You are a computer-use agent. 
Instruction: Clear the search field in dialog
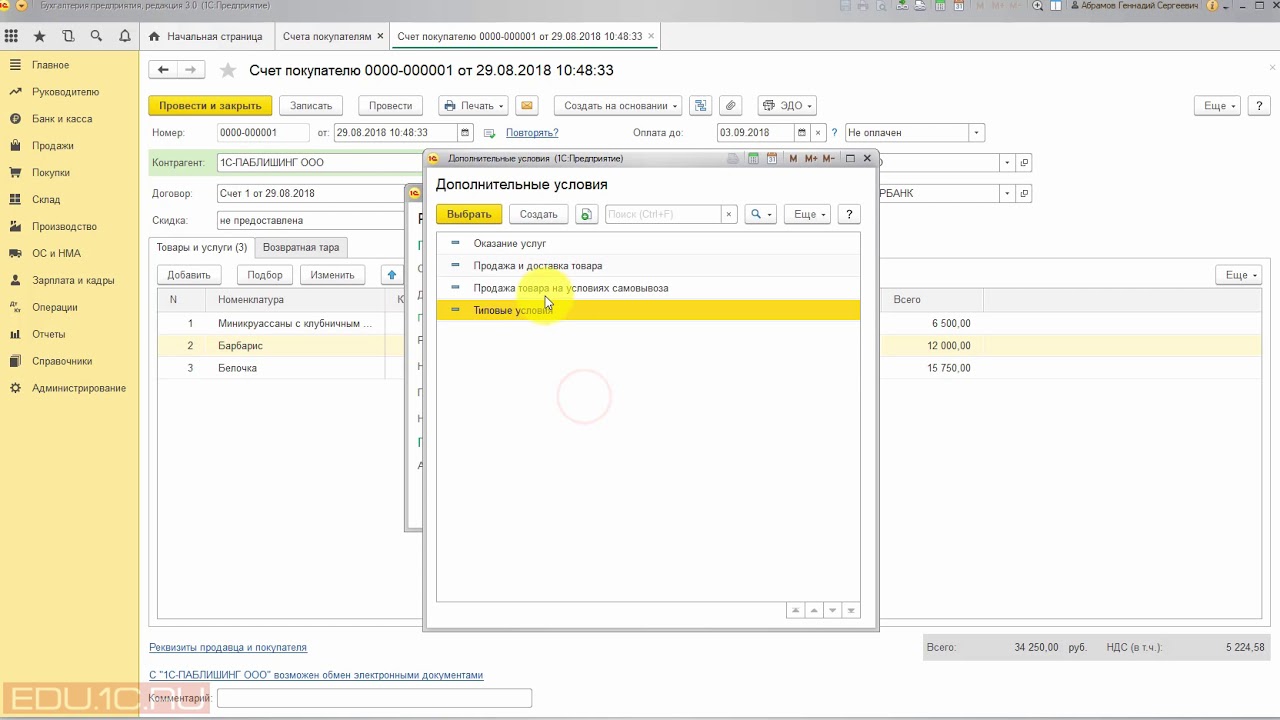(729, 214)
